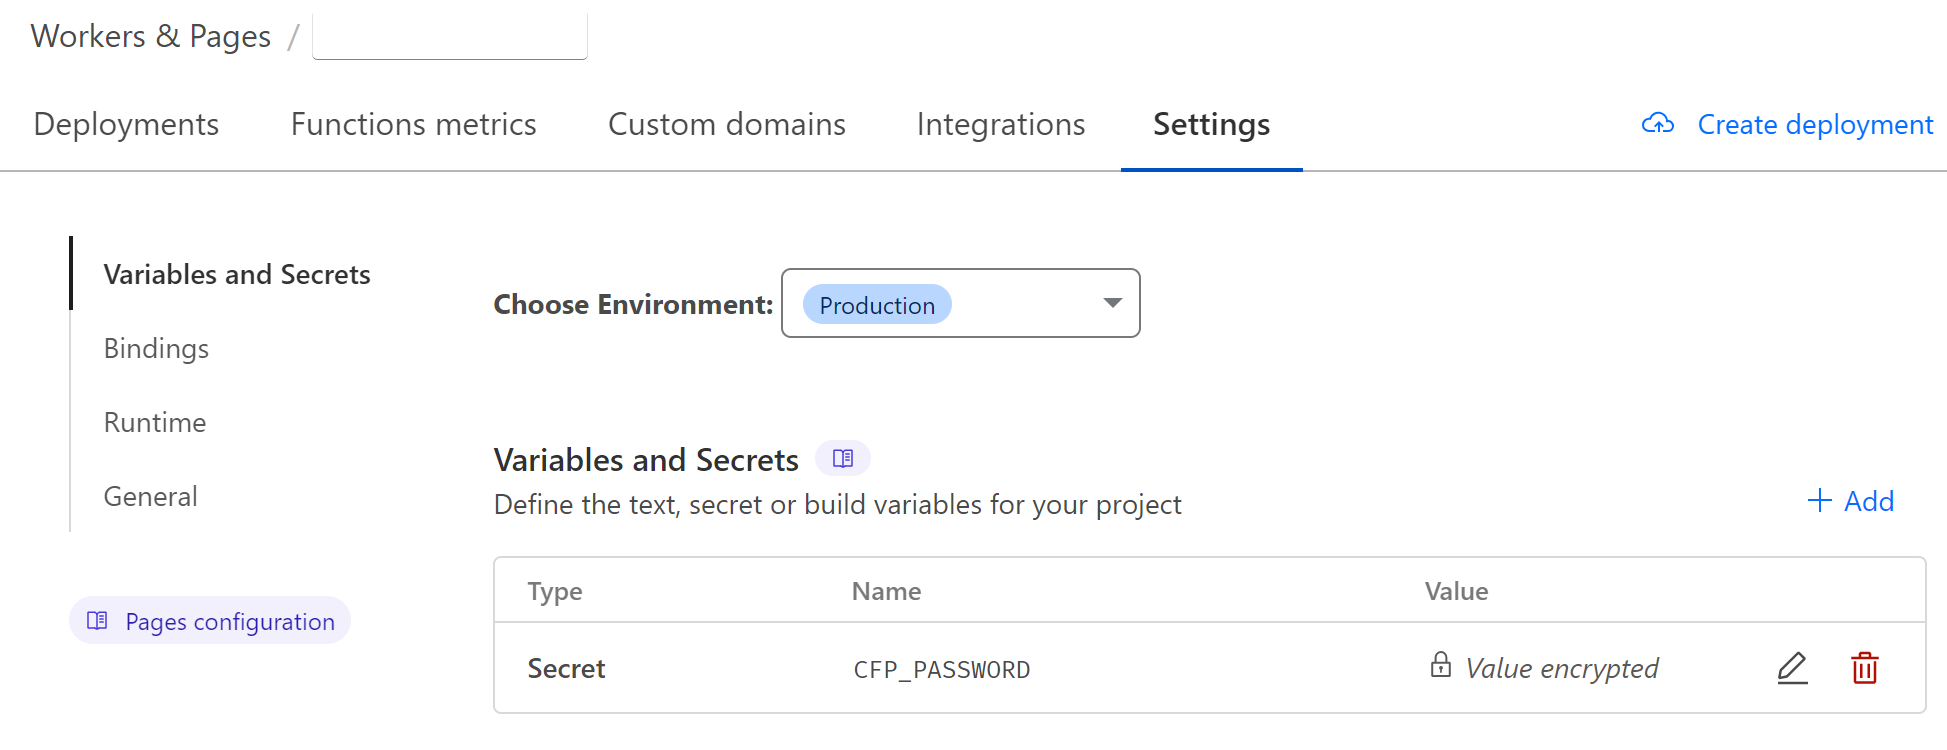Click the cloud upload icon beside Create deployment
Viewport: 1947px width, 750px height.
click(1658, 124)
